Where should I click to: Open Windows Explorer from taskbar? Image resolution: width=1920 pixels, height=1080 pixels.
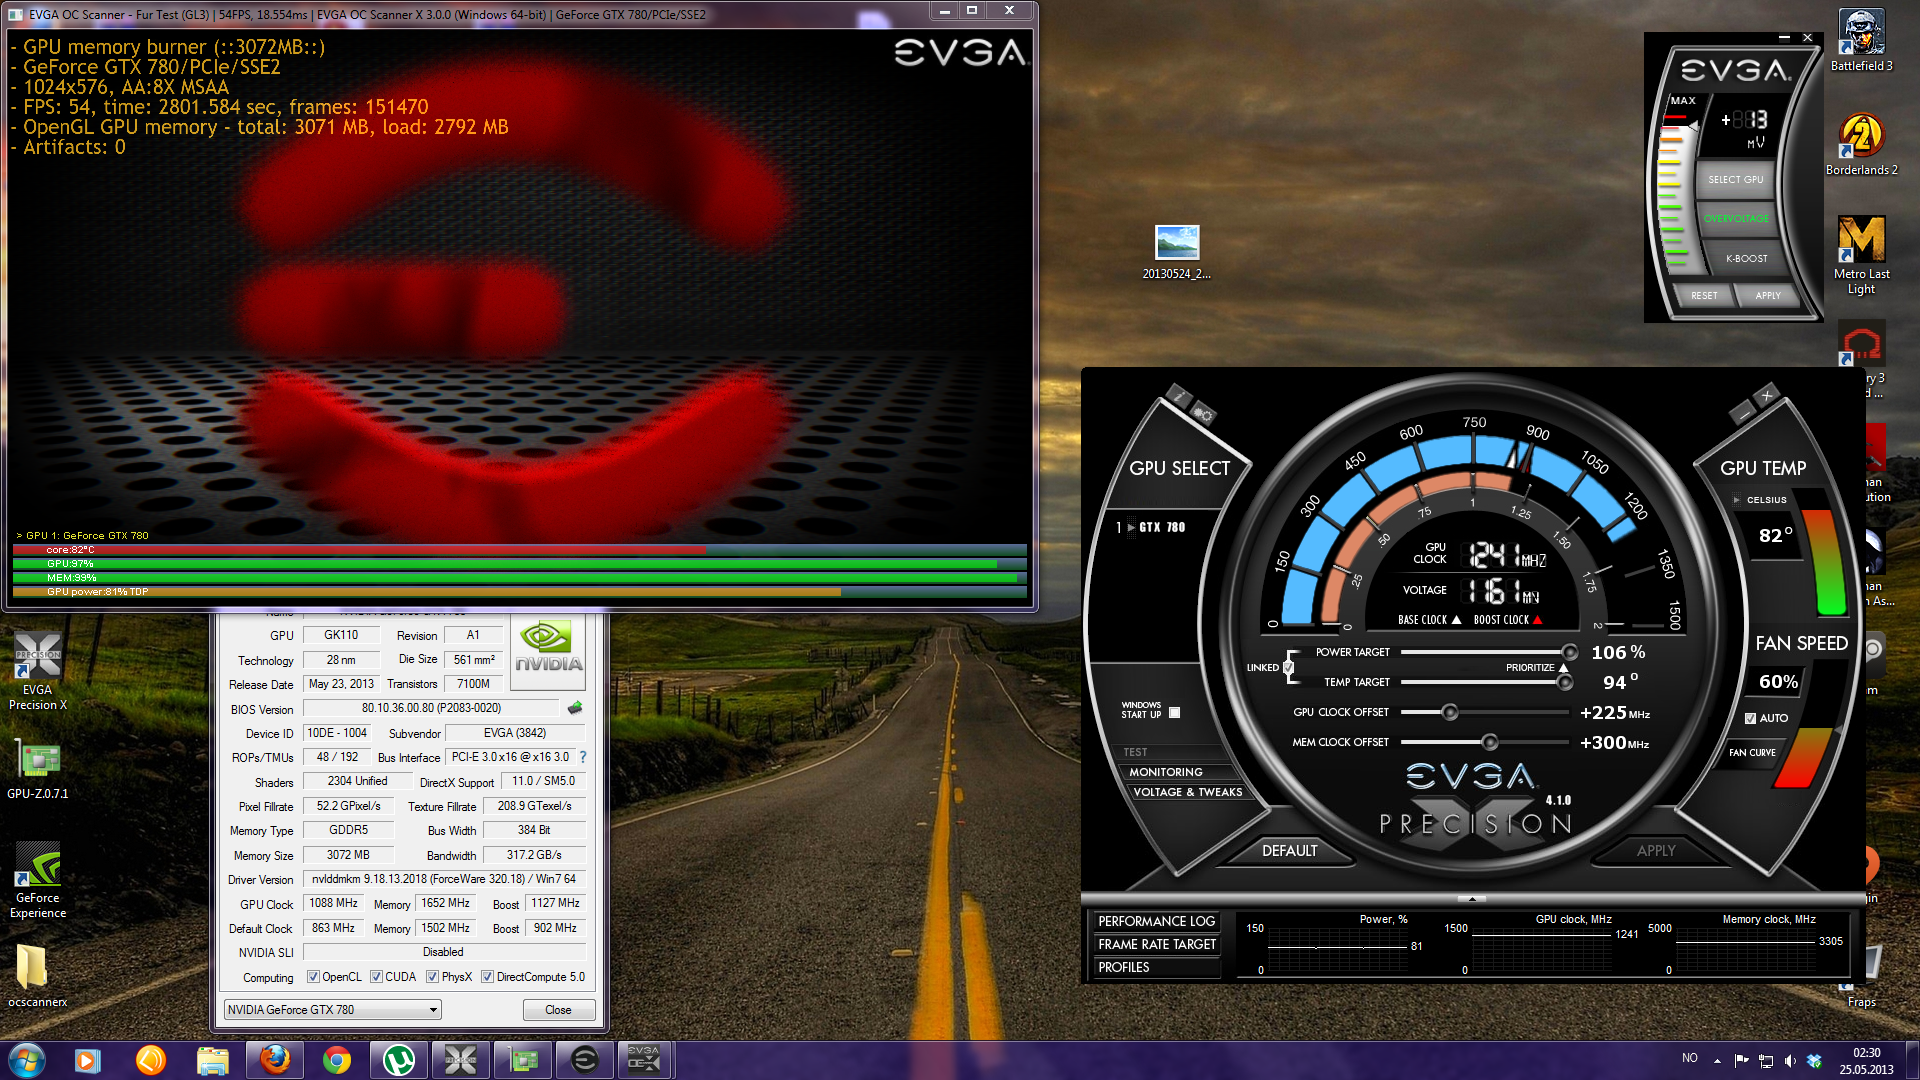pyautogui.click(x=213, y=1060)
